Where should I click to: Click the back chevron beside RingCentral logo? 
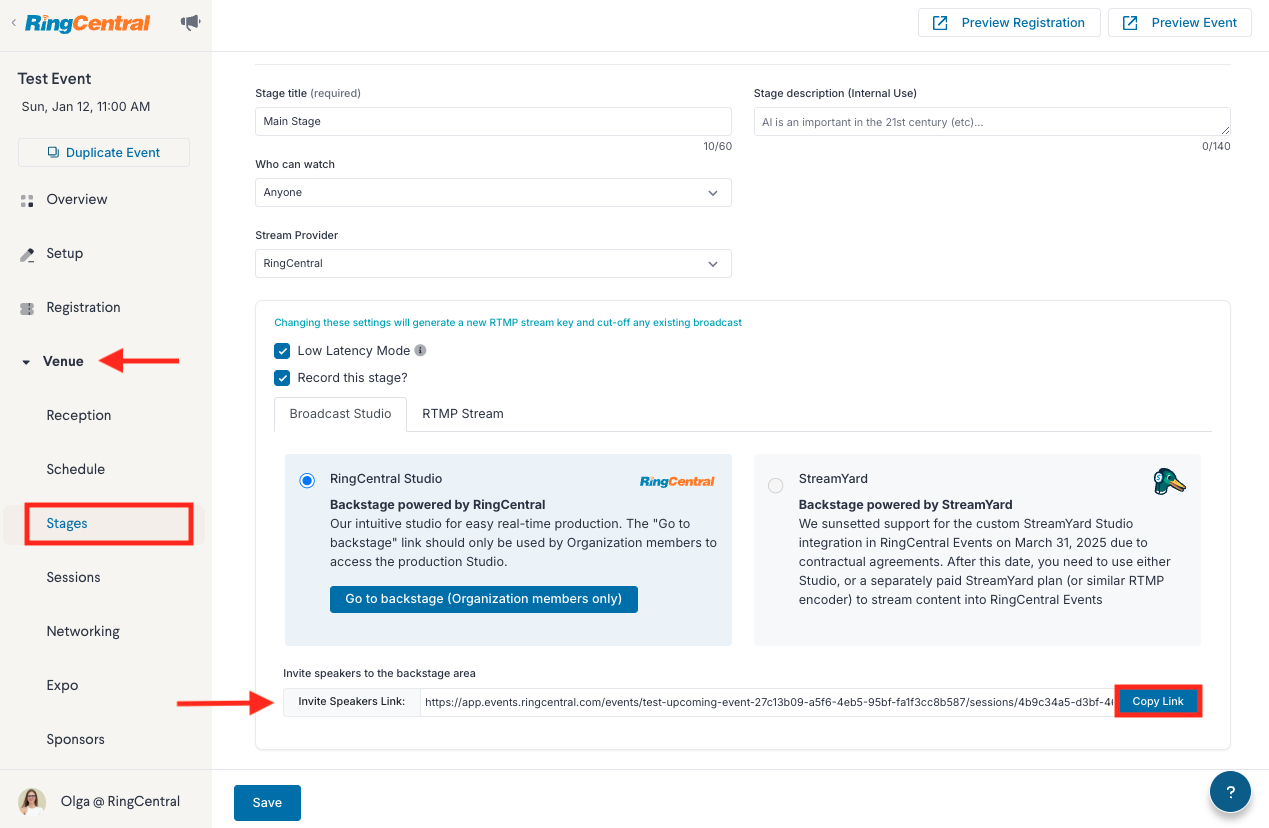tap(13, 22)
